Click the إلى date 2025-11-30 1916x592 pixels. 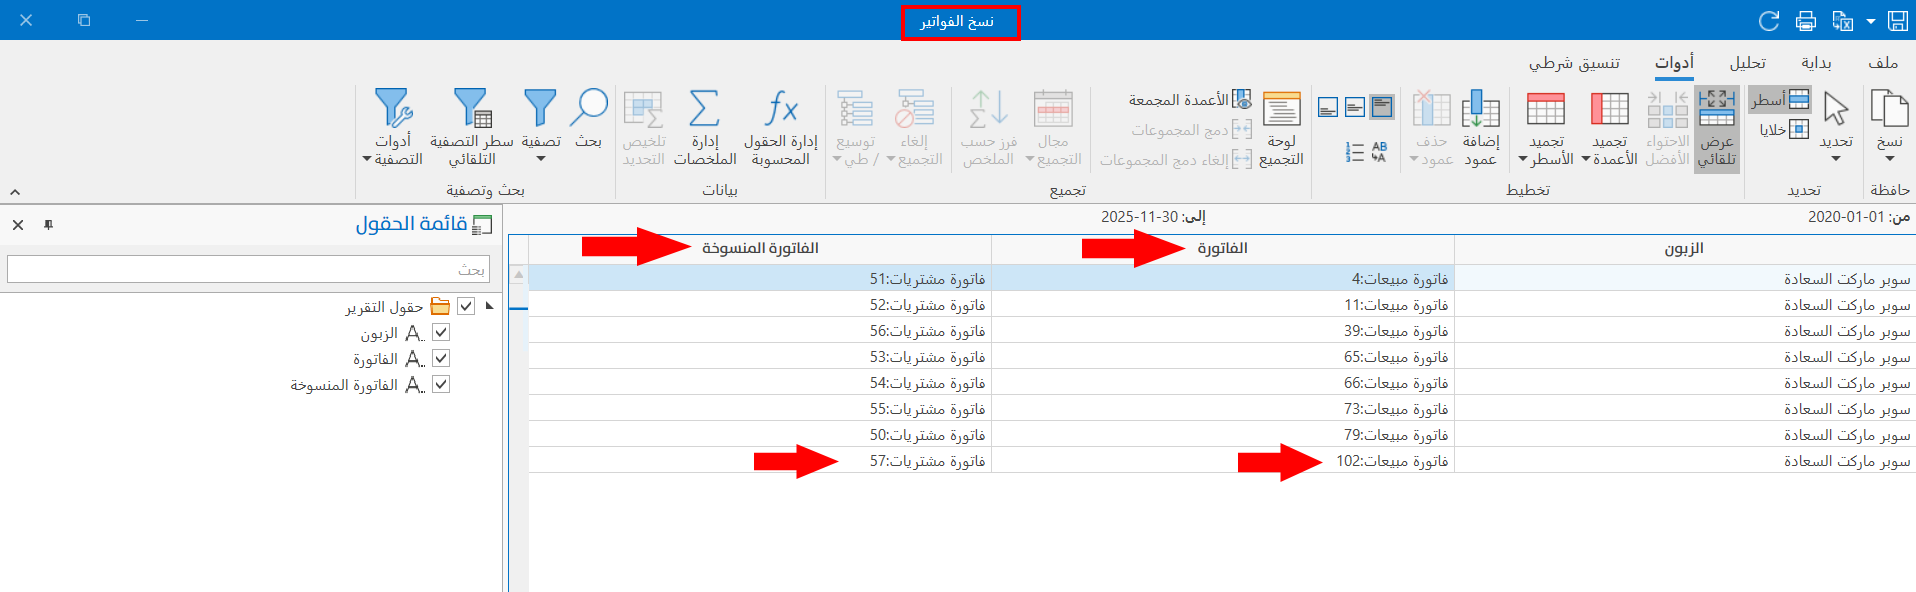(x=1140, y=217)
